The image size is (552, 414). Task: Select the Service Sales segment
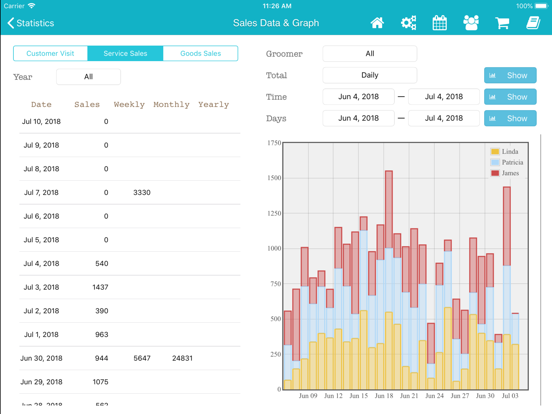(125, 54)
